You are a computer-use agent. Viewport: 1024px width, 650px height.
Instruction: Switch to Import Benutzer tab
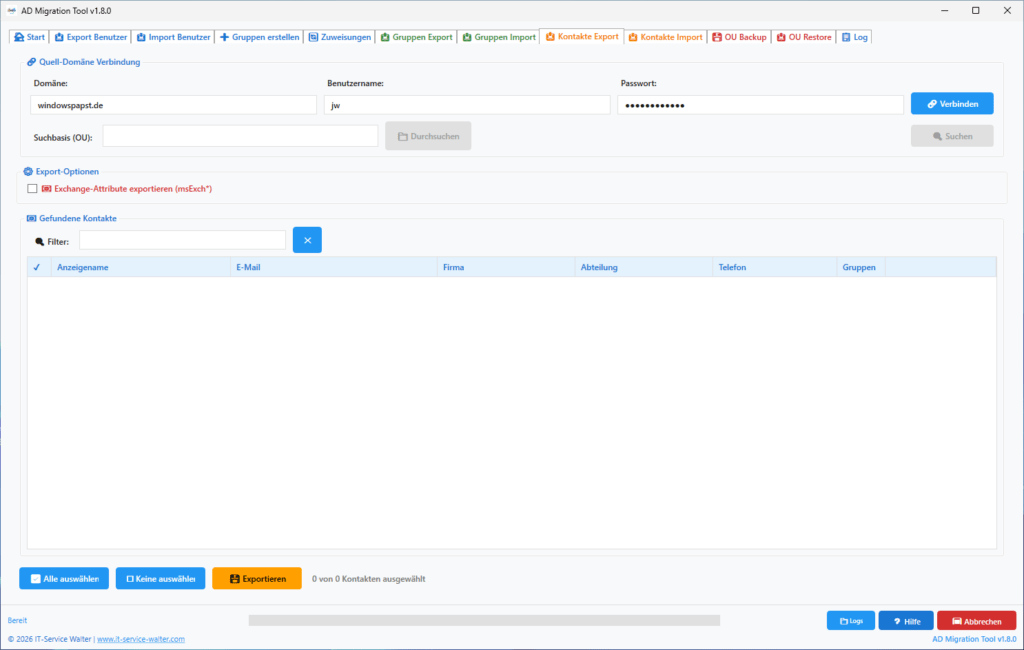click(x=173, y=37)
